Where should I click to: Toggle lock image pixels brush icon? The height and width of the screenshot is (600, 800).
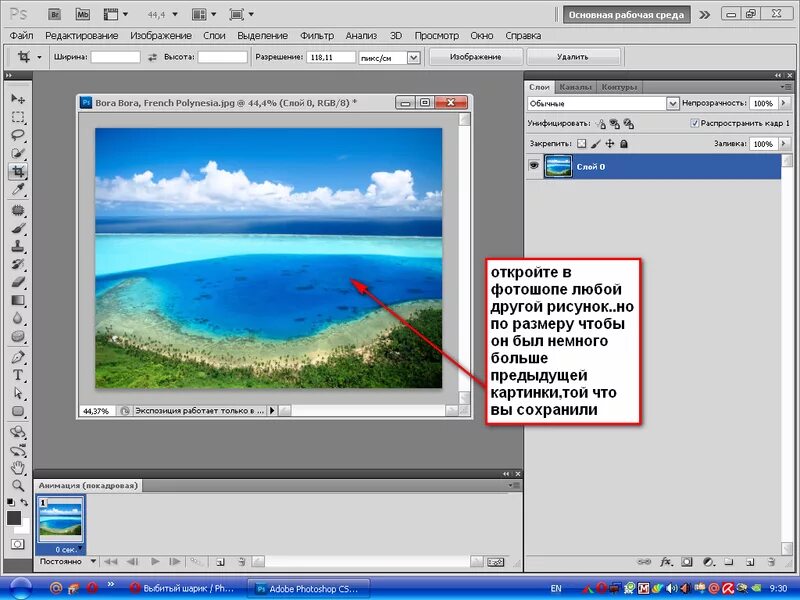[595, 144]
